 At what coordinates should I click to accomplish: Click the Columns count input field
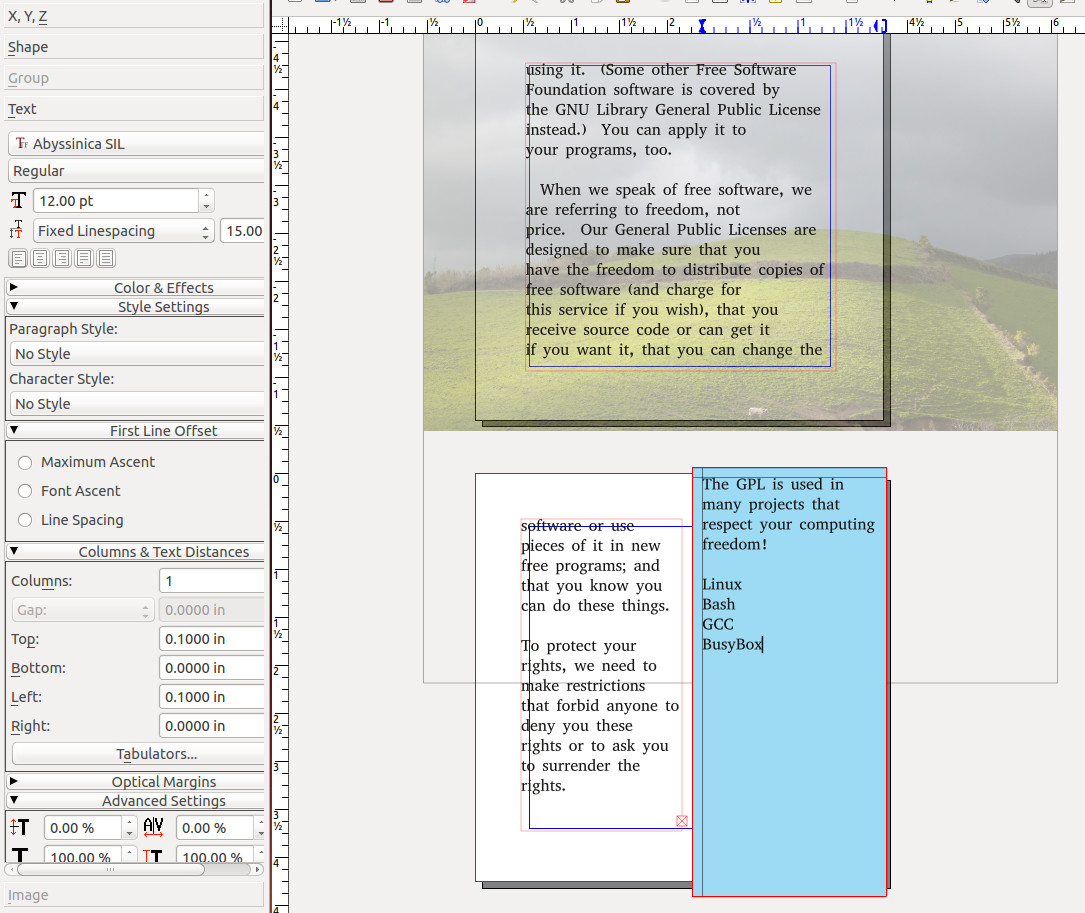pos(211,581)
